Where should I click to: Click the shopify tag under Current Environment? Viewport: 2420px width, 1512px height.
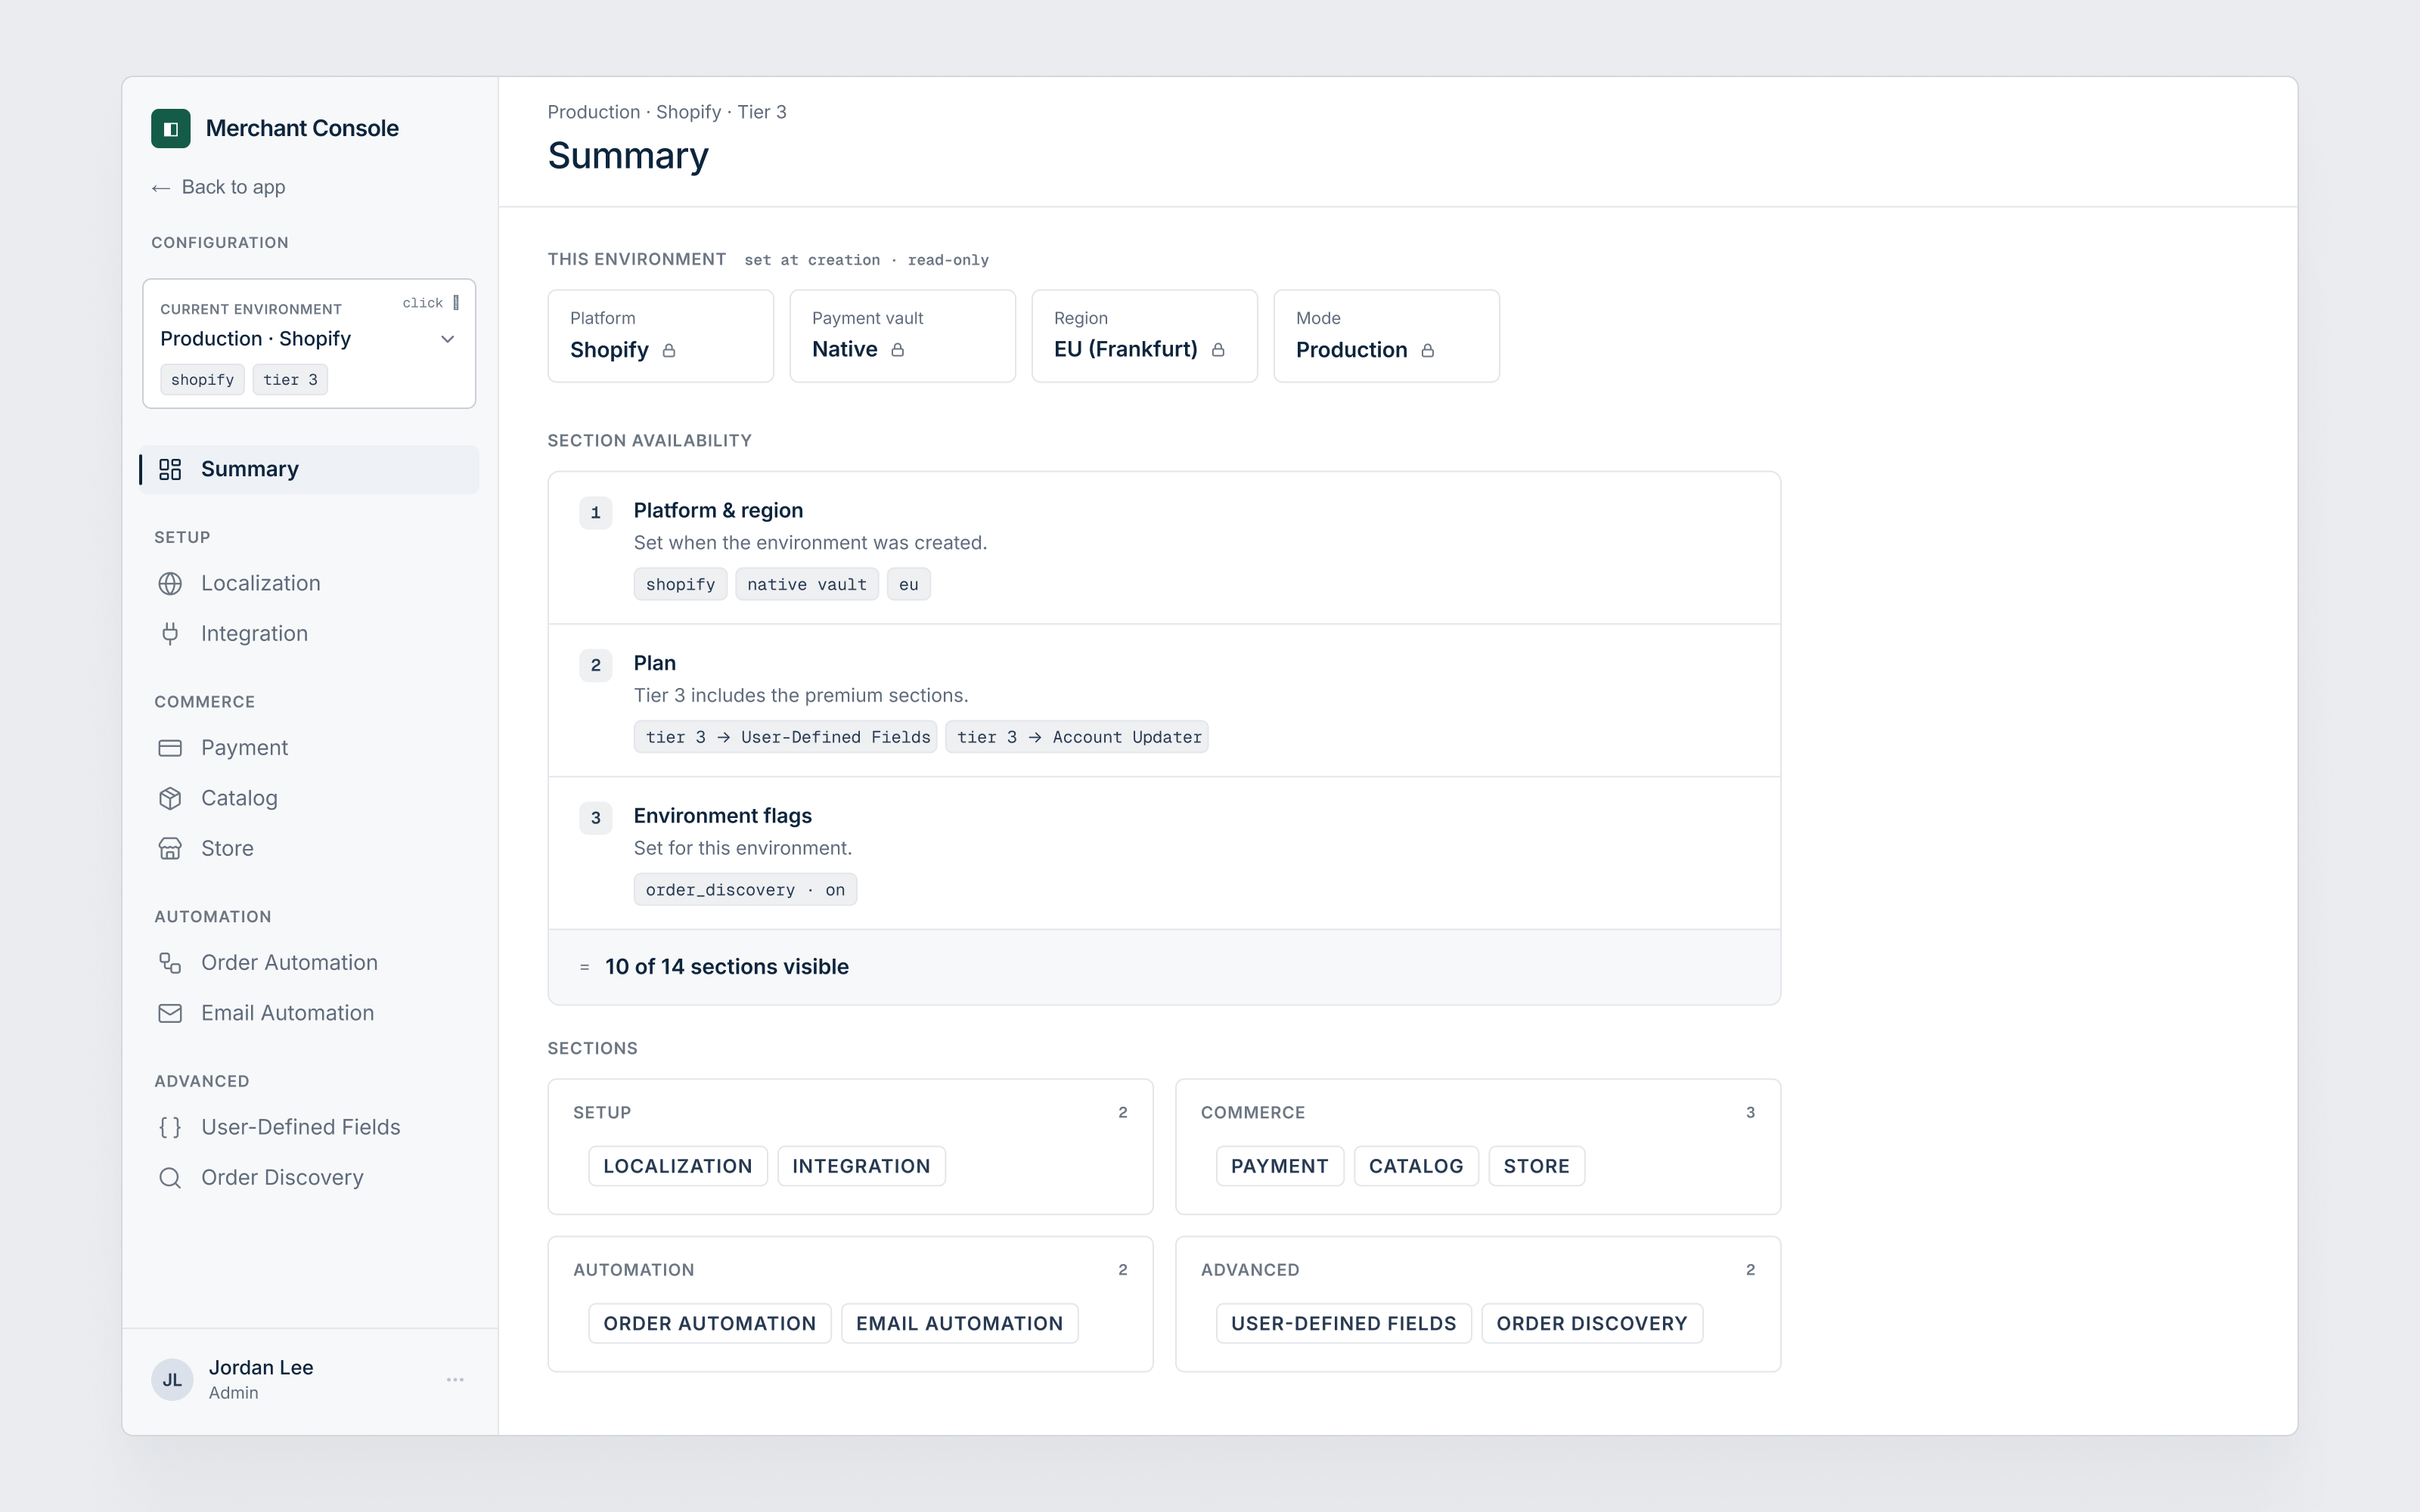(202, 380)
